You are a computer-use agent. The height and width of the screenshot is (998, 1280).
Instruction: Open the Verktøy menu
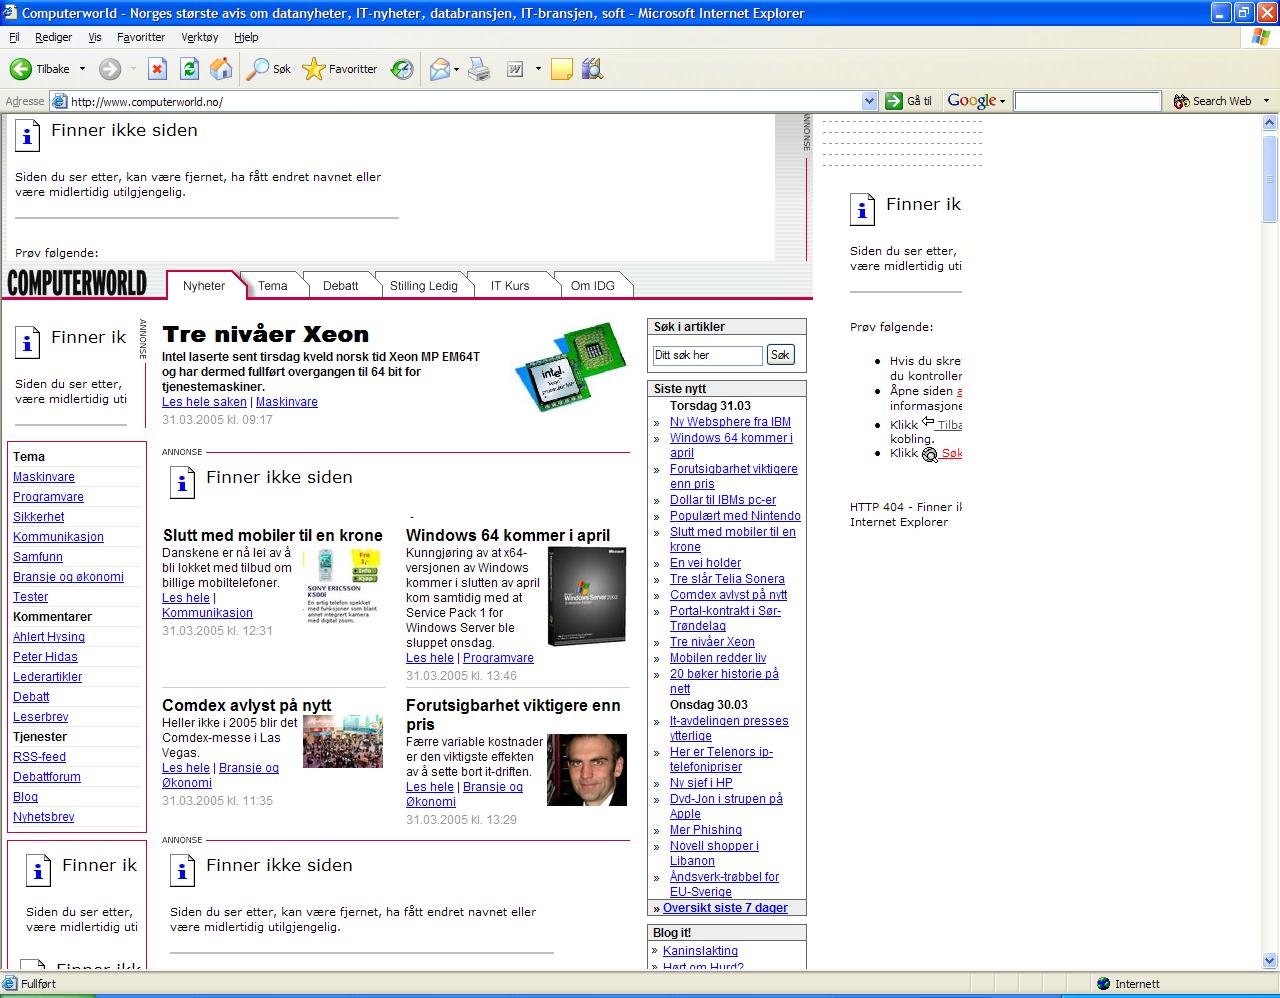(x=200, y=37)
